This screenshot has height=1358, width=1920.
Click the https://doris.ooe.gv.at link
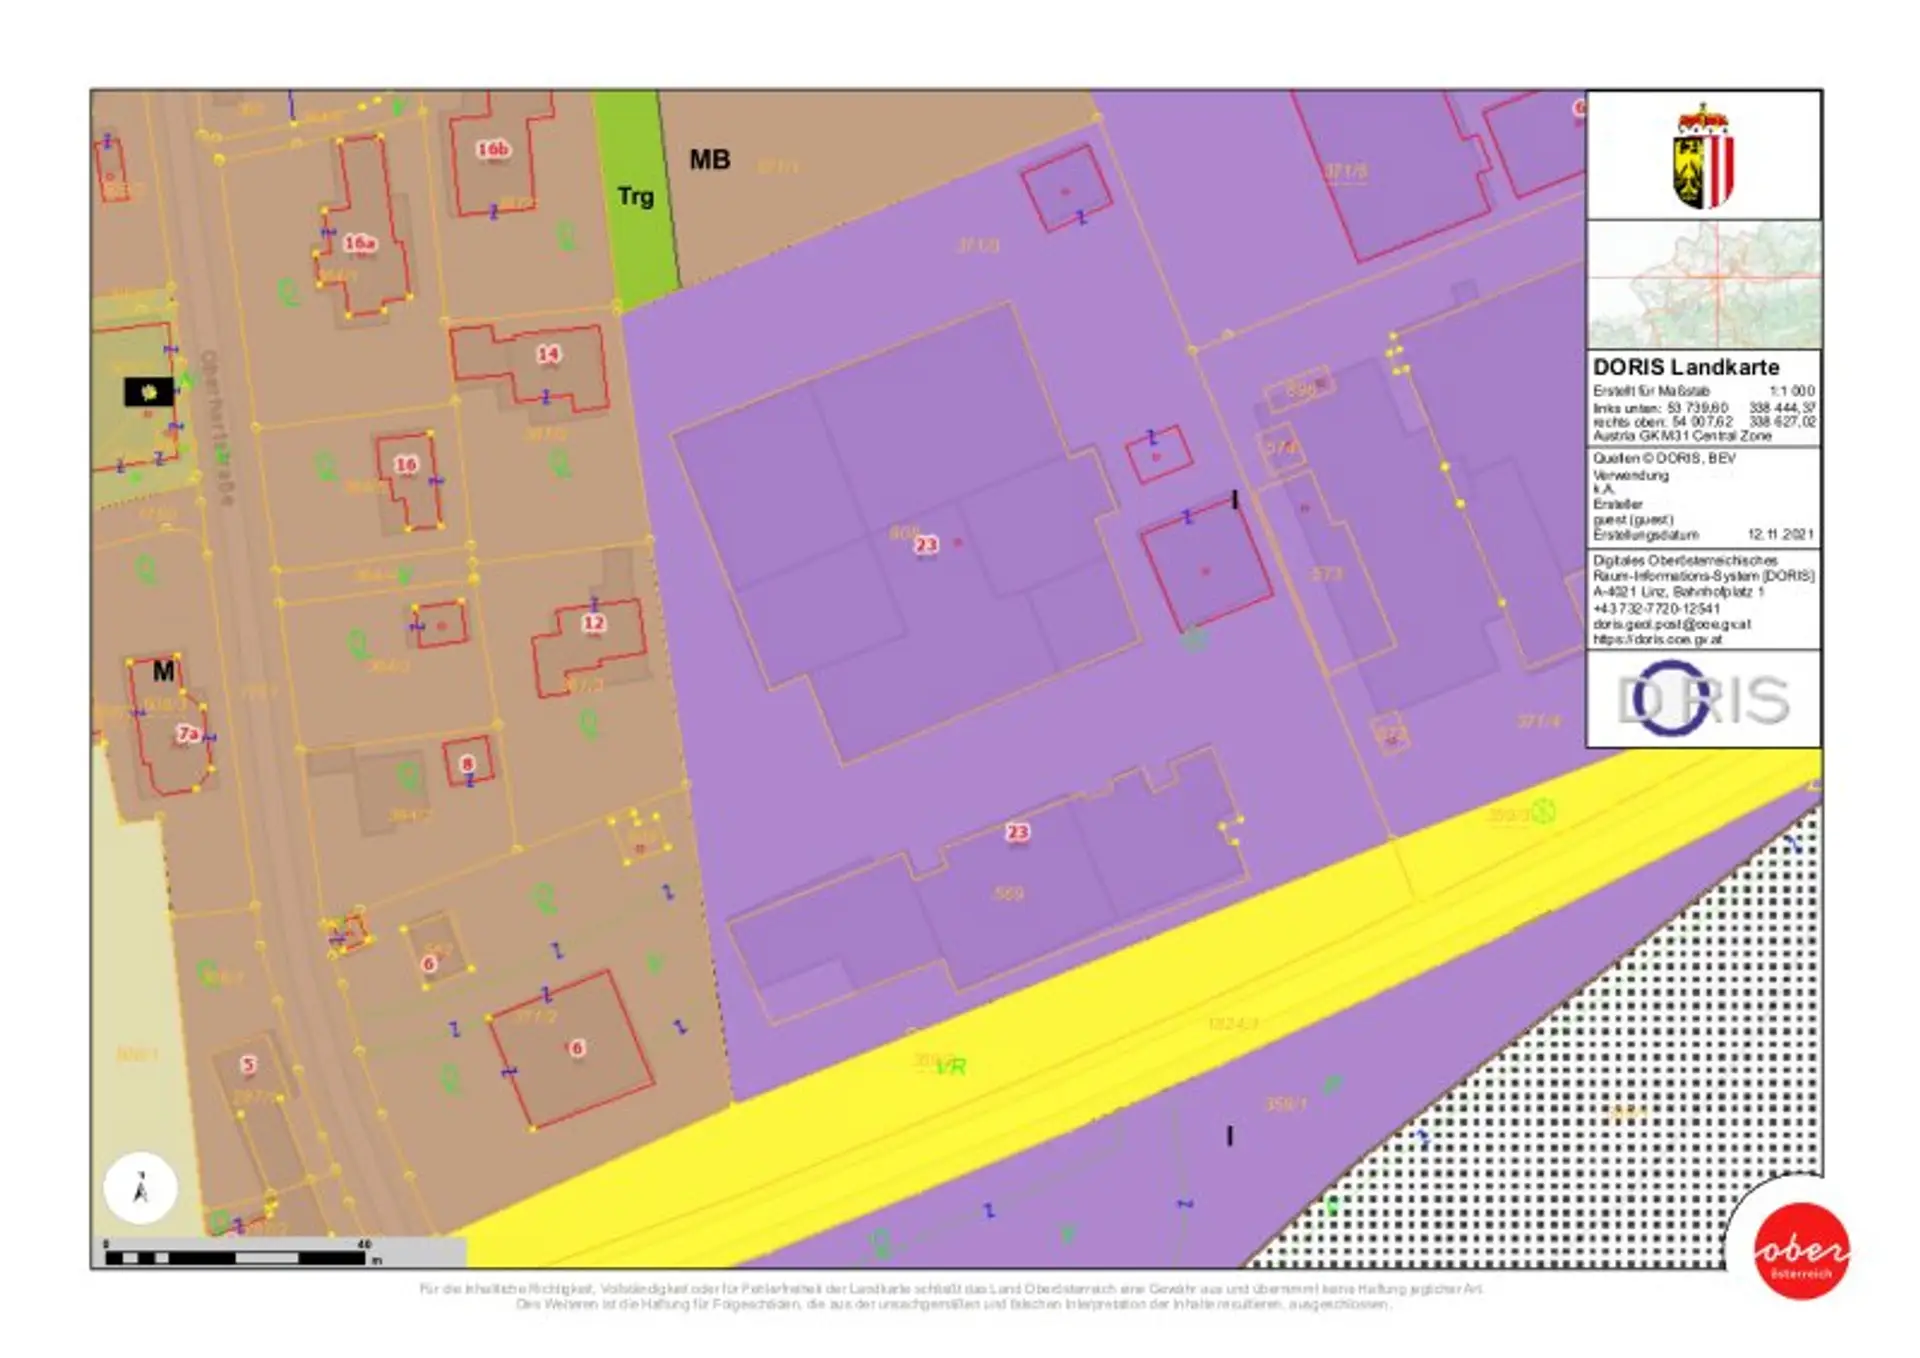pos(1657,639)
